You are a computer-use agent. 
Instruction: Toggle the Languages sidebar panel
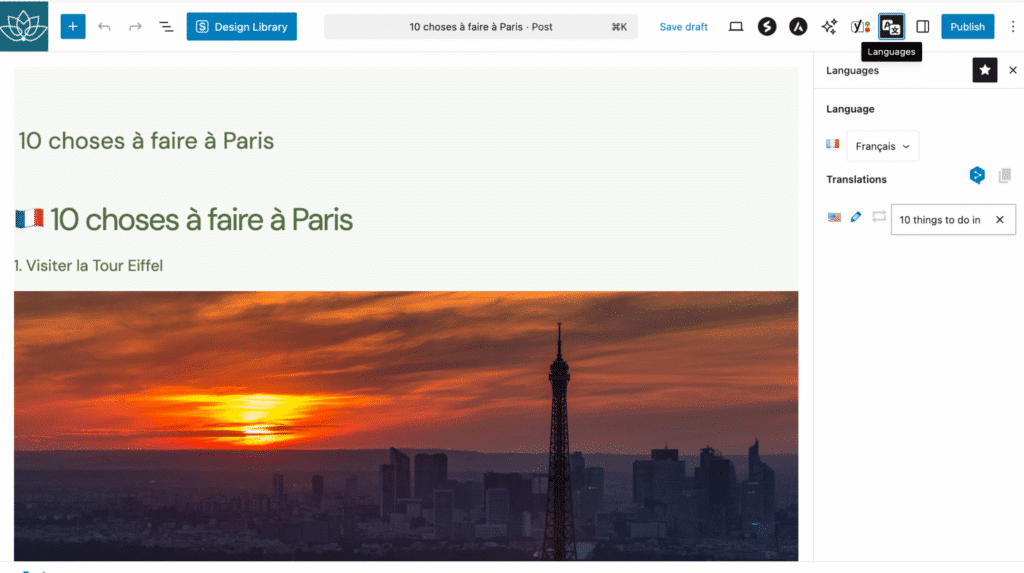pyautogui.click(x=891, y=27)
